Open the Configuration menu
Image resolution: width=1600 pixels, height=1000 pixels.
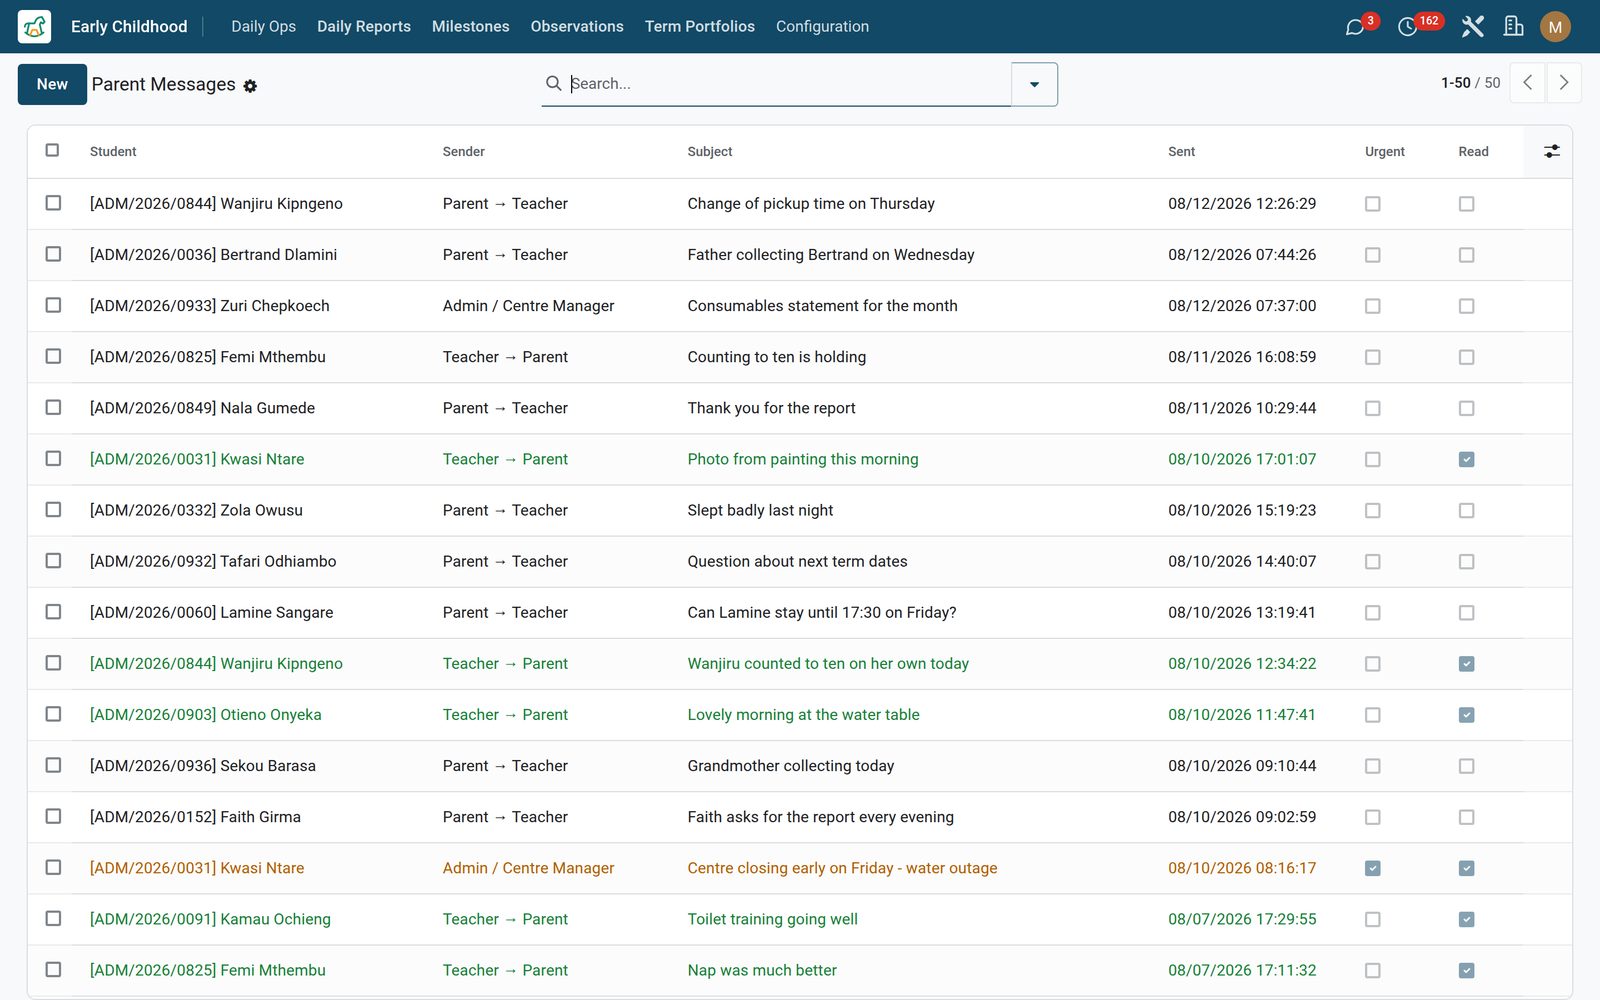822,27
